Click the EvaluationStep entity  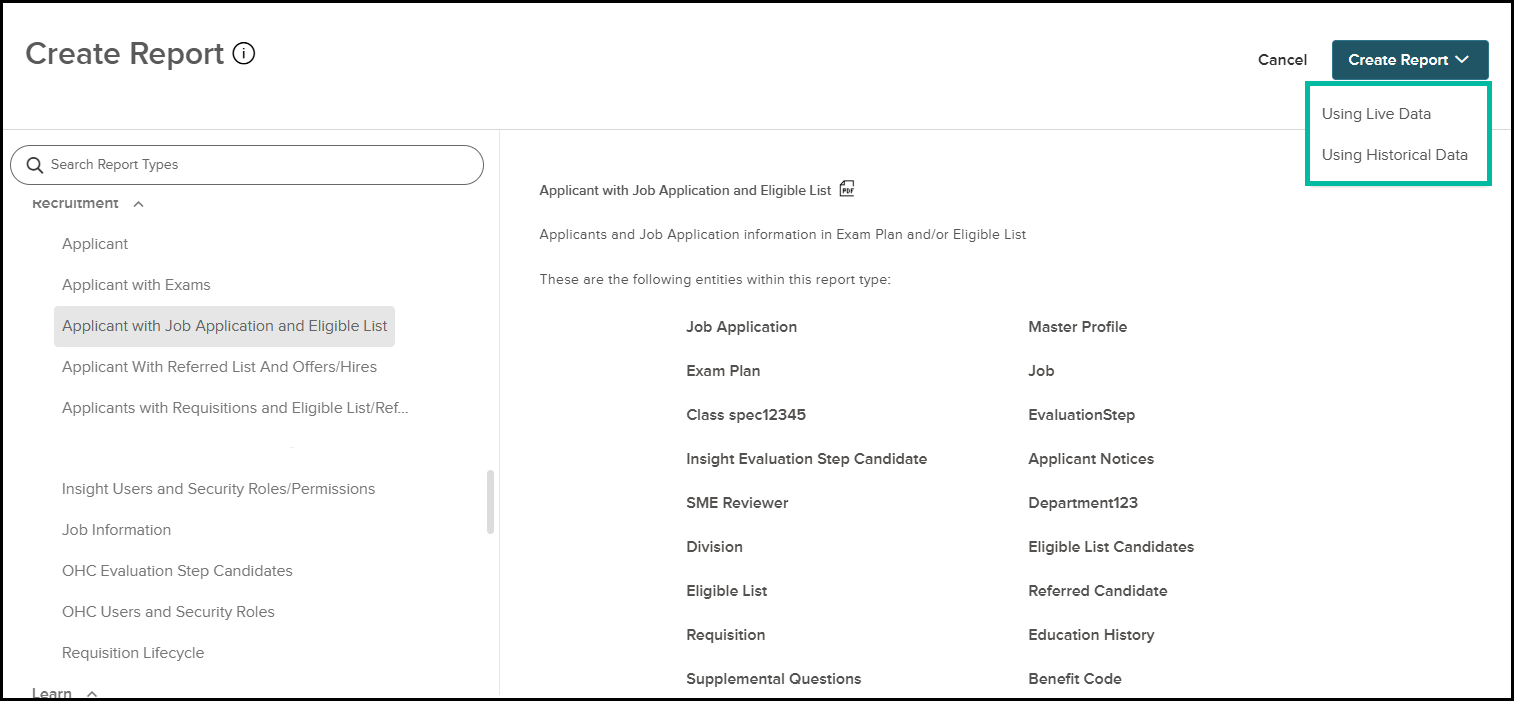pyautogui.click(x=1081, y=415)
